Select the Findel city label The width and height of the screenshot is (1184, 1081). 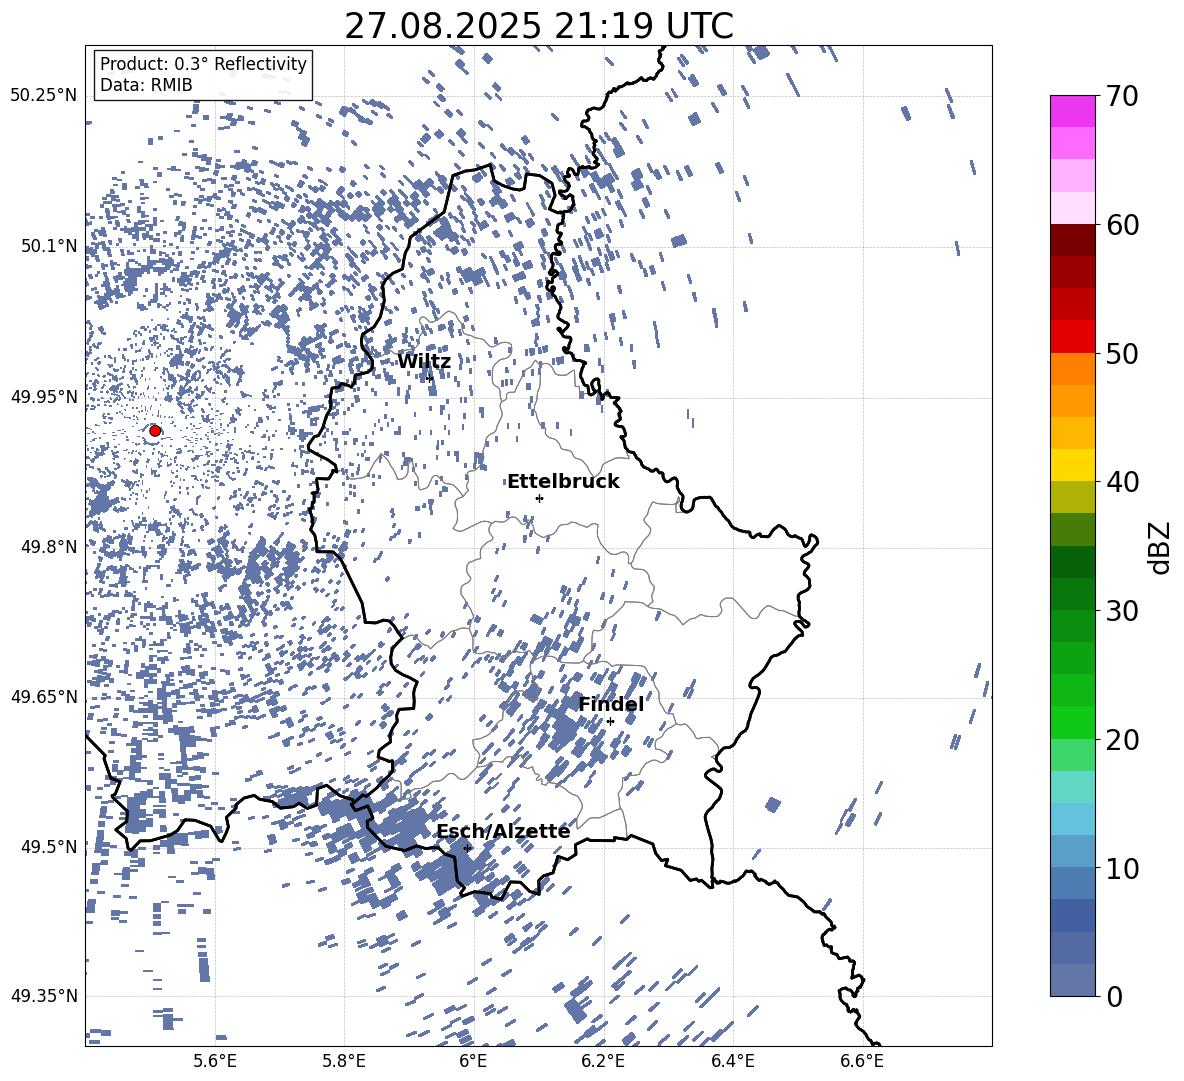pos(611,704)
